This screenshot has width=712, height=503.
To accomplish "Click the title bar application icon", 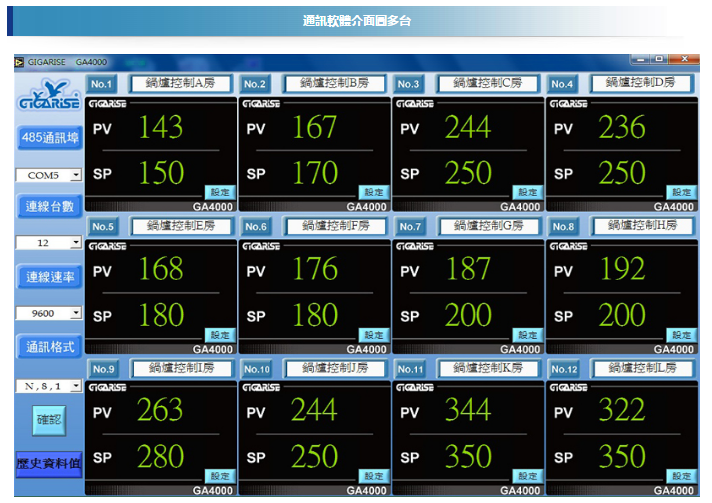I will click(20, 62).
